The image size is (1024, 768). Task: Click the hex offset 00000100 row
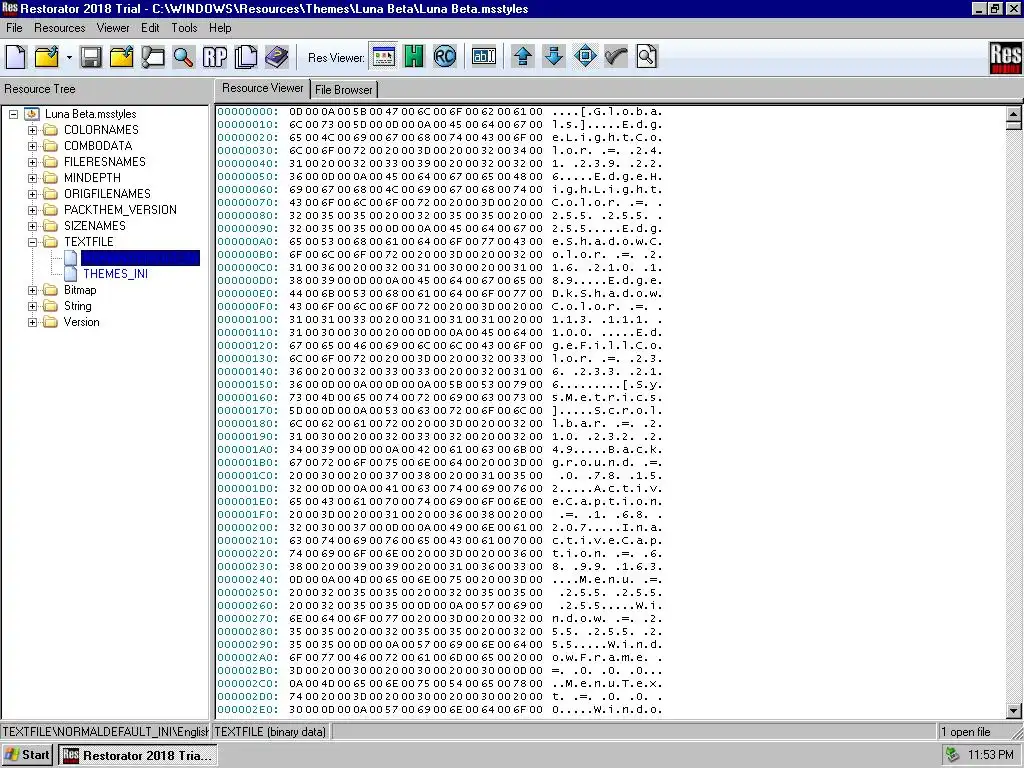tap(440, 319)
